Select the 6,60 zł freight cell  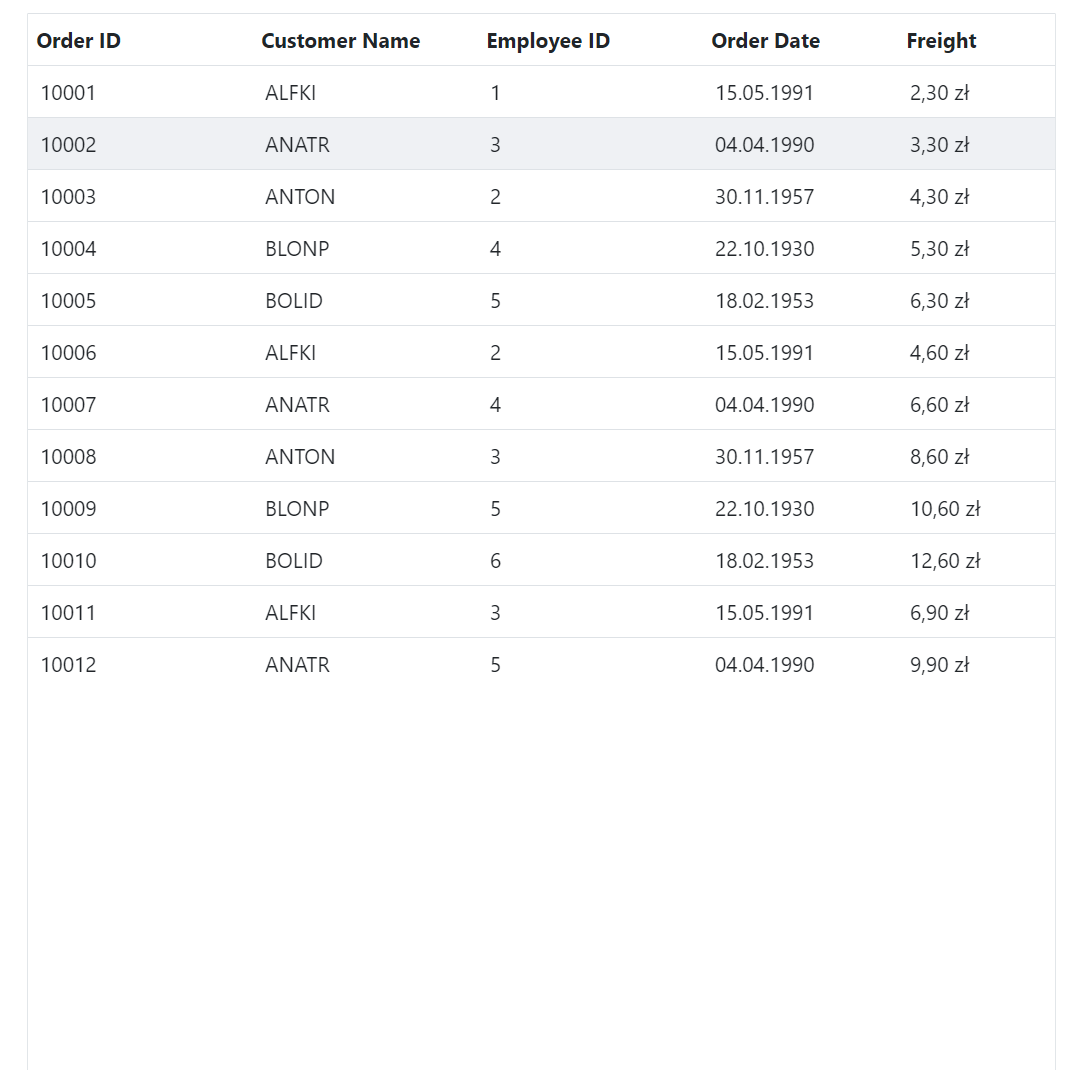[x=939, y=405]
